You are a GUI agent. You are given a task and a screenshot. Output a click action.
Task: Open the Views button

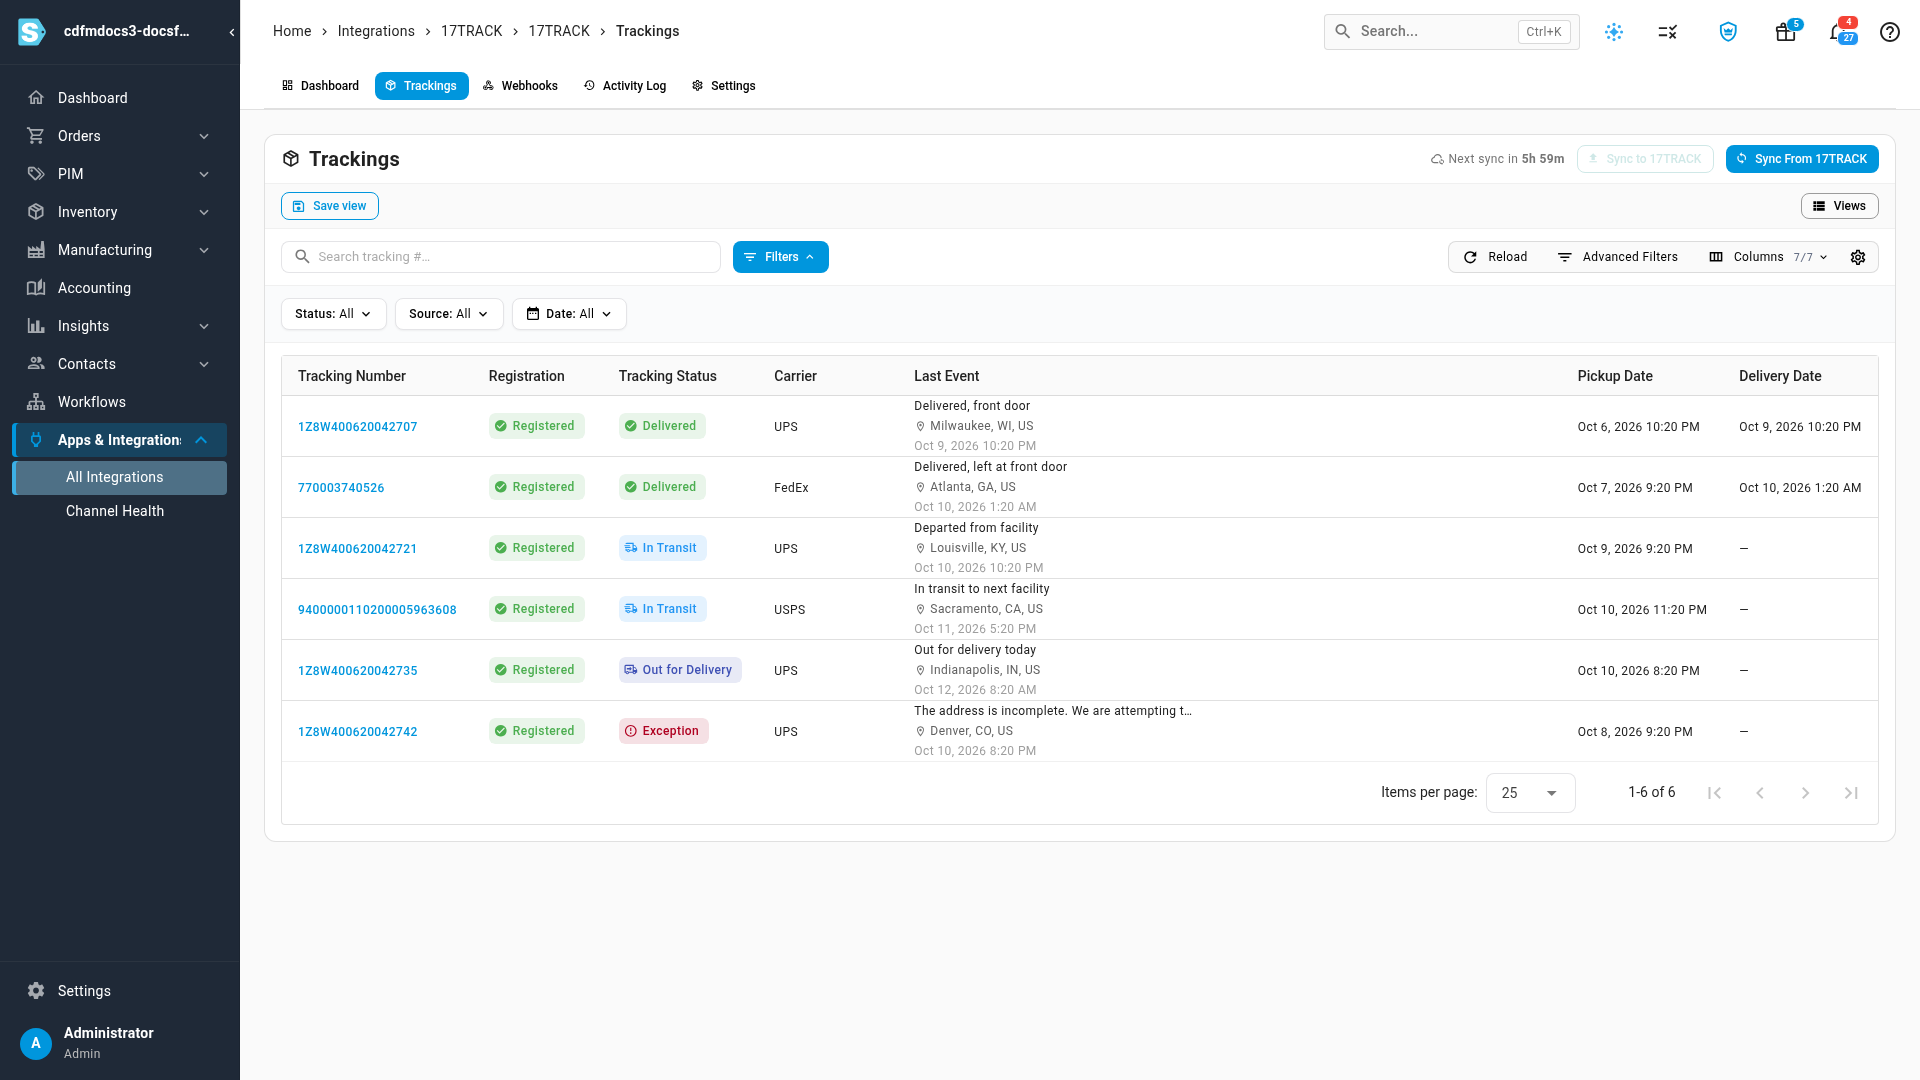pos(1839,206)
